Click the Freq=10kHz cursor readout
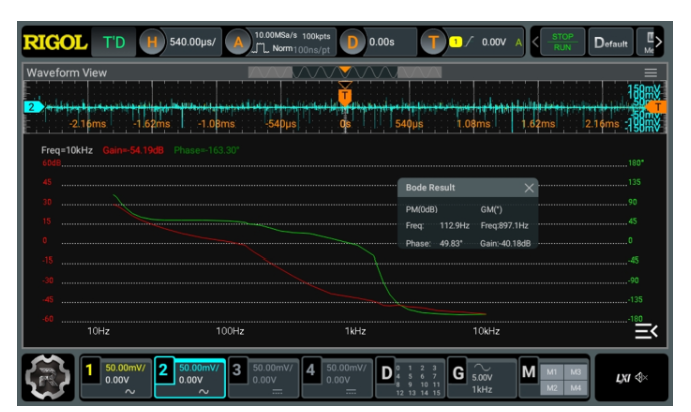The width and height of the screenshot is (691, 412). click(67, 150)
